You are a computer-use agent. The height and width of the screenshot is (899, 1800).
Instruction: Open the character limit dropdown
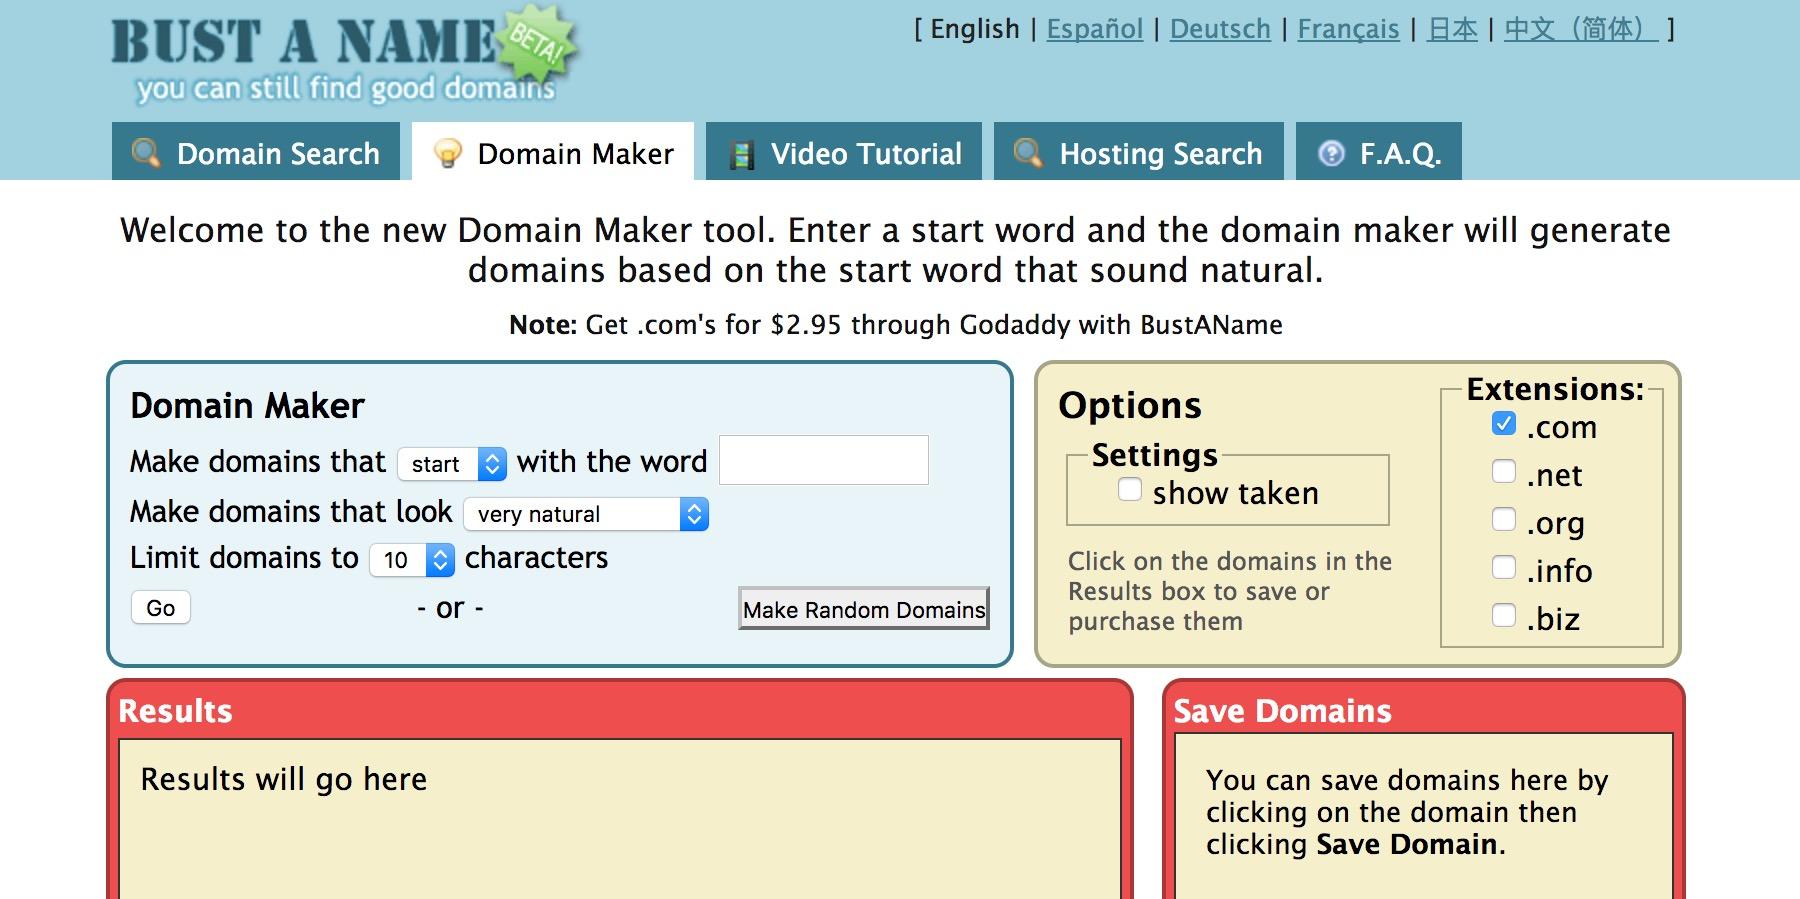tap(412, 560)
